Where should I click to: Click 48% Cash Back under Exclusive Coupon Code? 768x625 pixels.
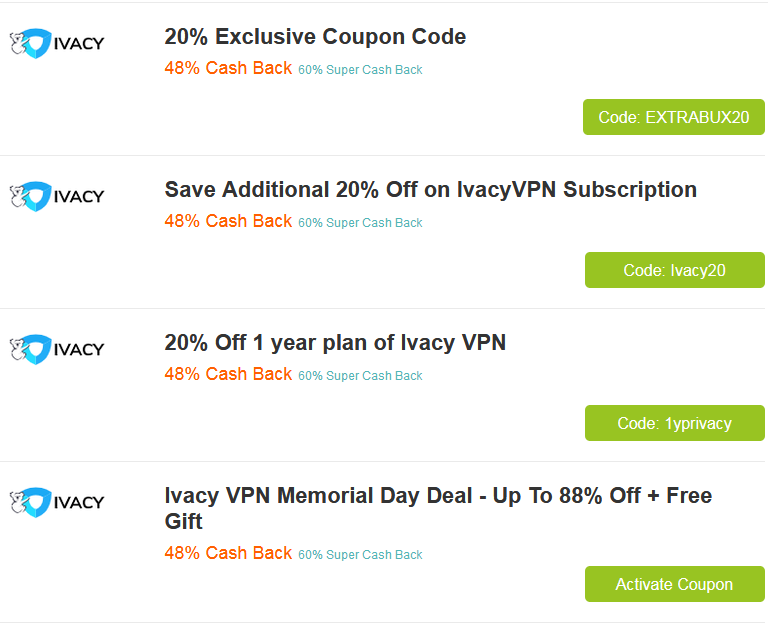pyautogui.click(x=228, y=69)
